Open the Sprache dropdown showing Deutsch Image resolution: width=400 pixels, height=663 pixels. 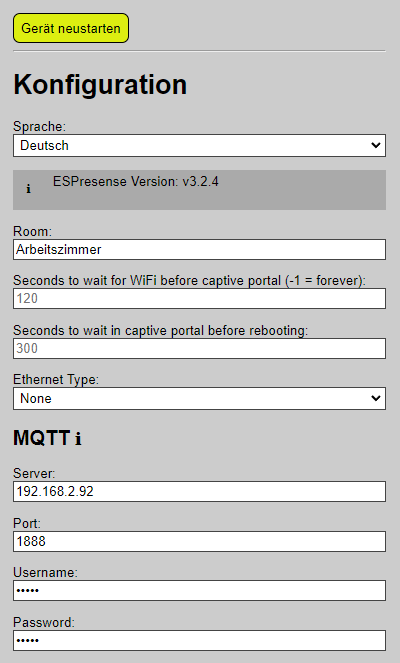click(199, 145)
